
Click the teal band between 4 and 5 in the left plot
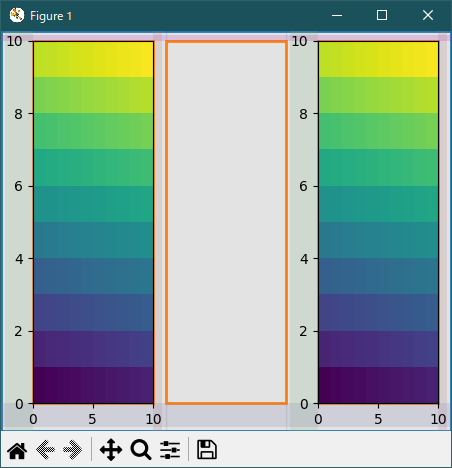pyautogui.click(x=93, y=240)
